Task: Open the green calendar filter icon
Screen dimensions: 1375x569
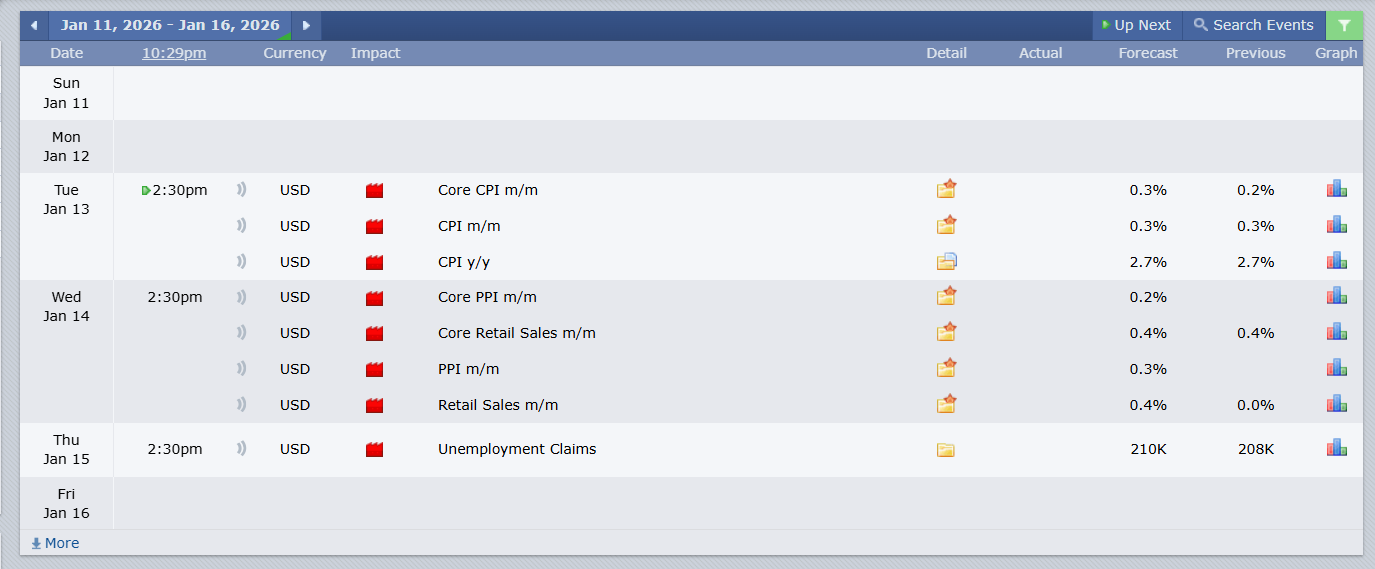Action: click(1344, 26)
